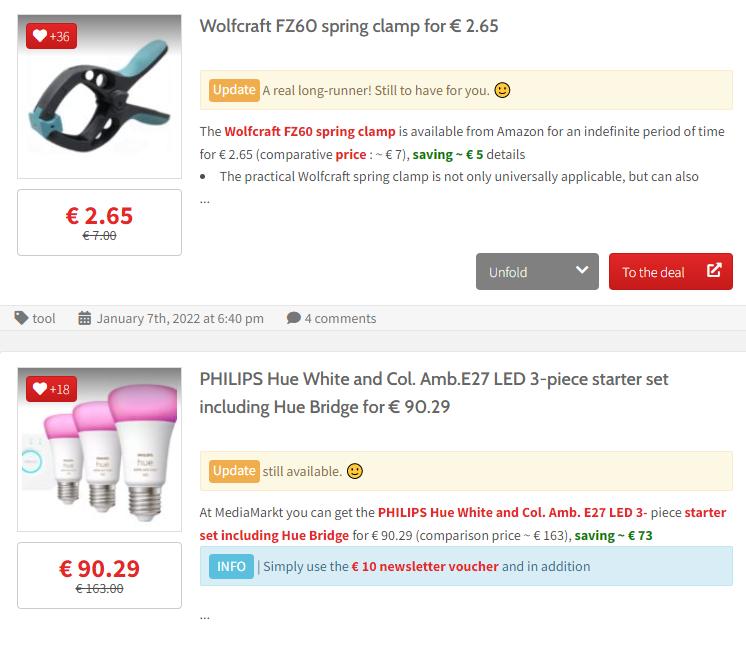Click the Philips Hue bulbs product image

[x=99, y=449]
